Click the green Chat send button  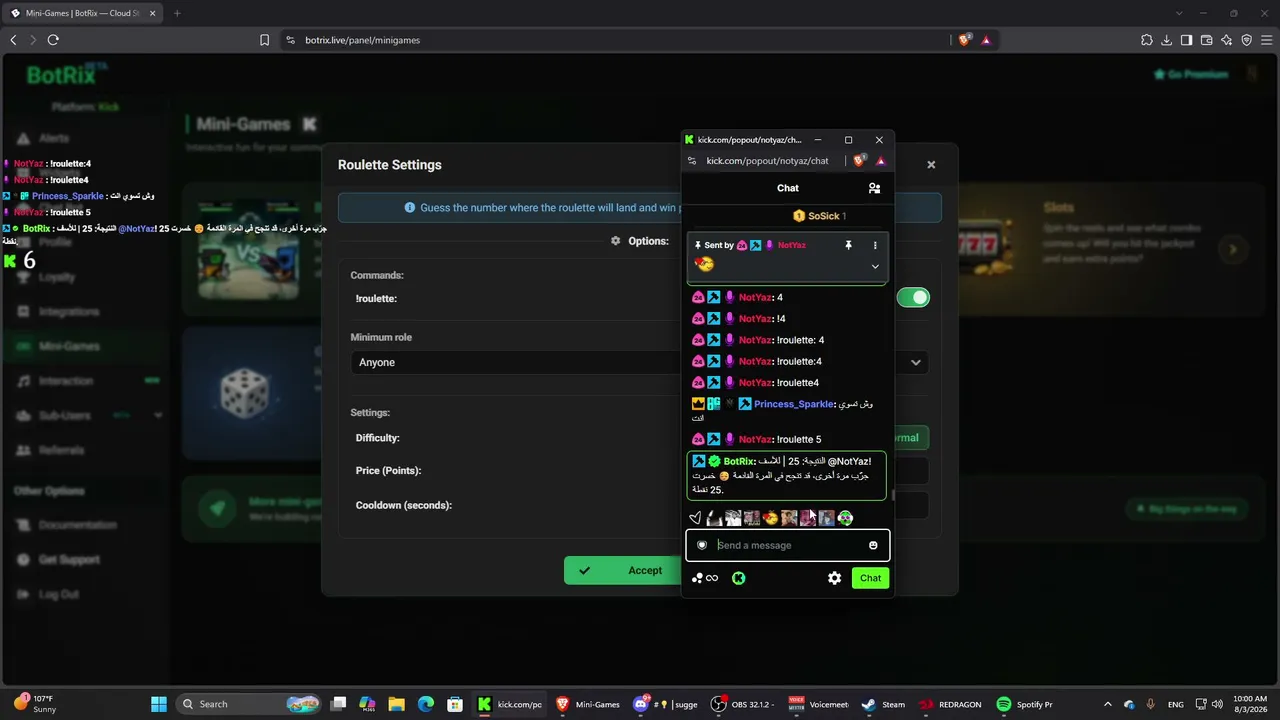click(870, 578)
